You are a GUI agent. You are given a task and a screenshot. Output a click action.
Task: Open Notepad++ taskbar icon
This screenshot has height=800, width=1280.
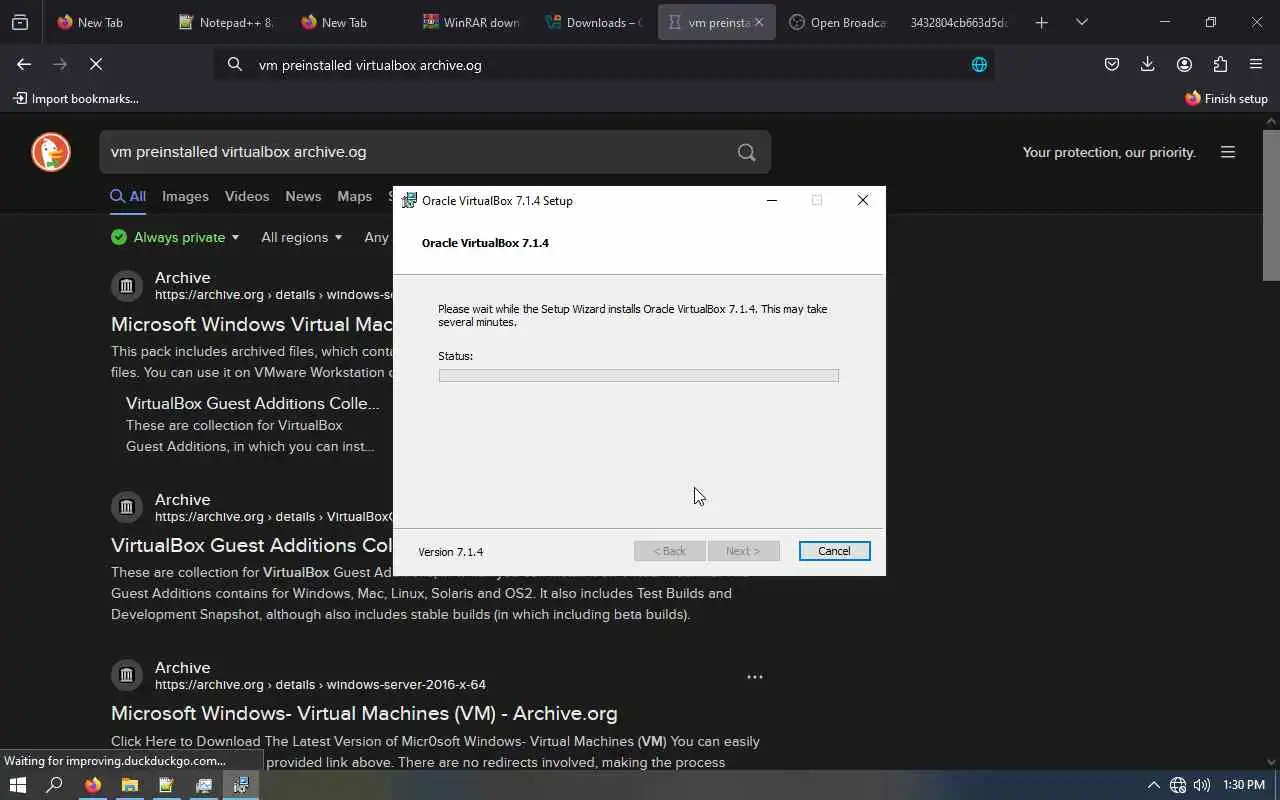coord(167,785)
